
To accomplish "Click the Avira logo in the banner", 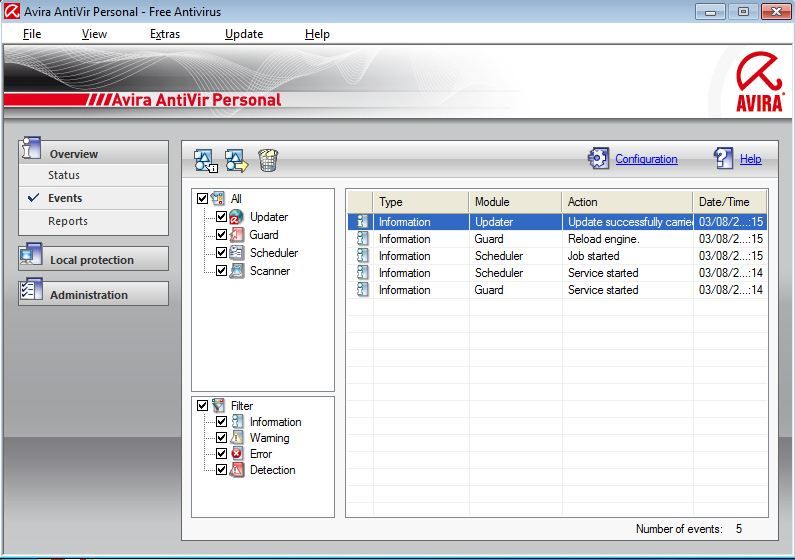I will pyautogui.click(x=759, y=82).
